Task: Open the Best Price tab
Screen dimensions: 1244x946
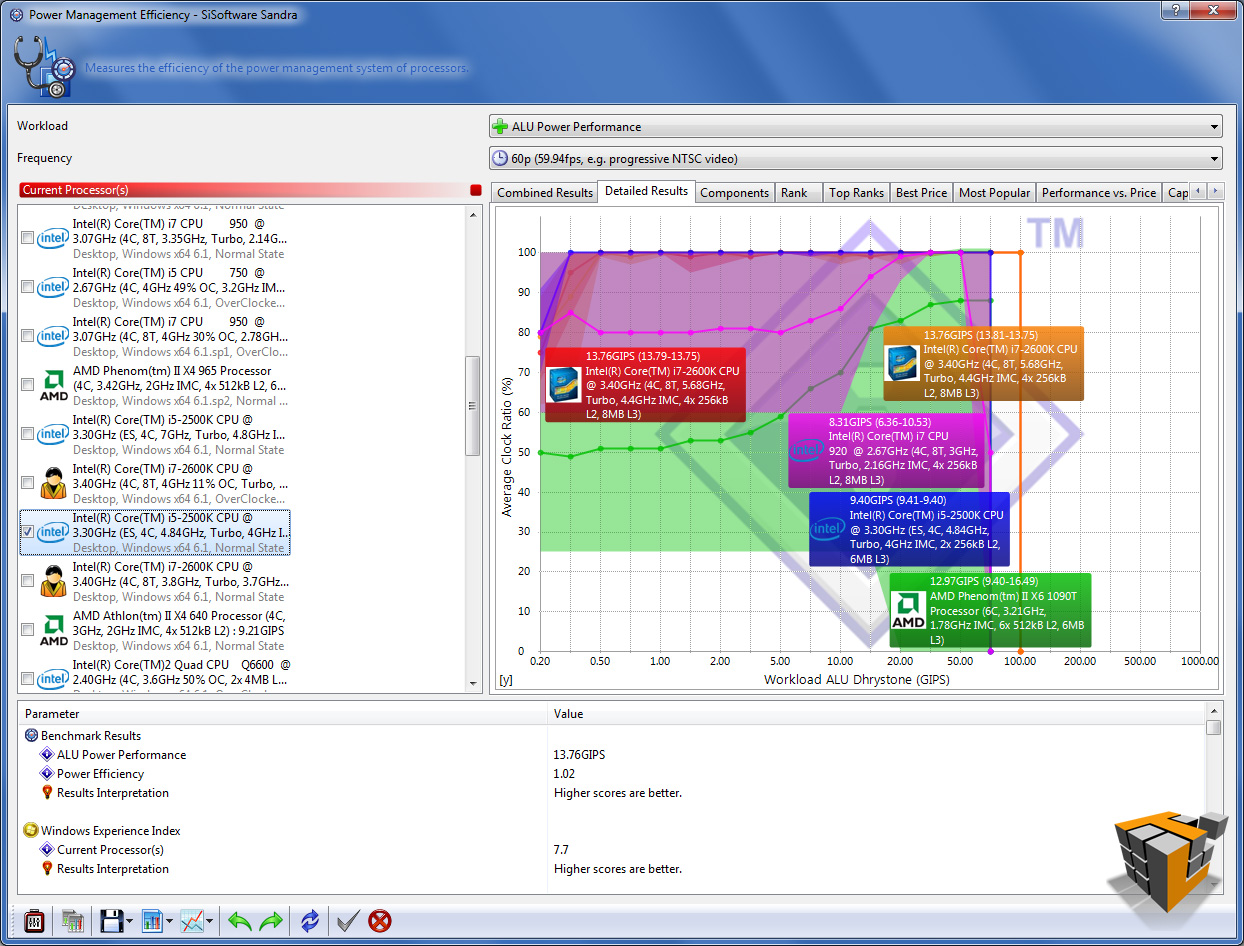Action: click(922, 193)
